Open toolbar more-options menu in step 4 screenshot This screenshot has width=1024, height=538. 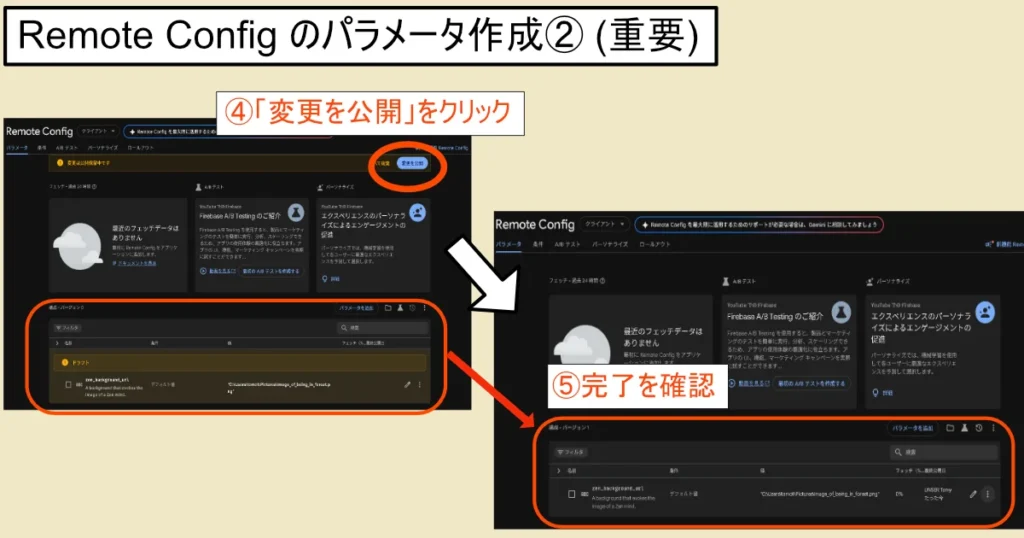[x=424, y=308]
